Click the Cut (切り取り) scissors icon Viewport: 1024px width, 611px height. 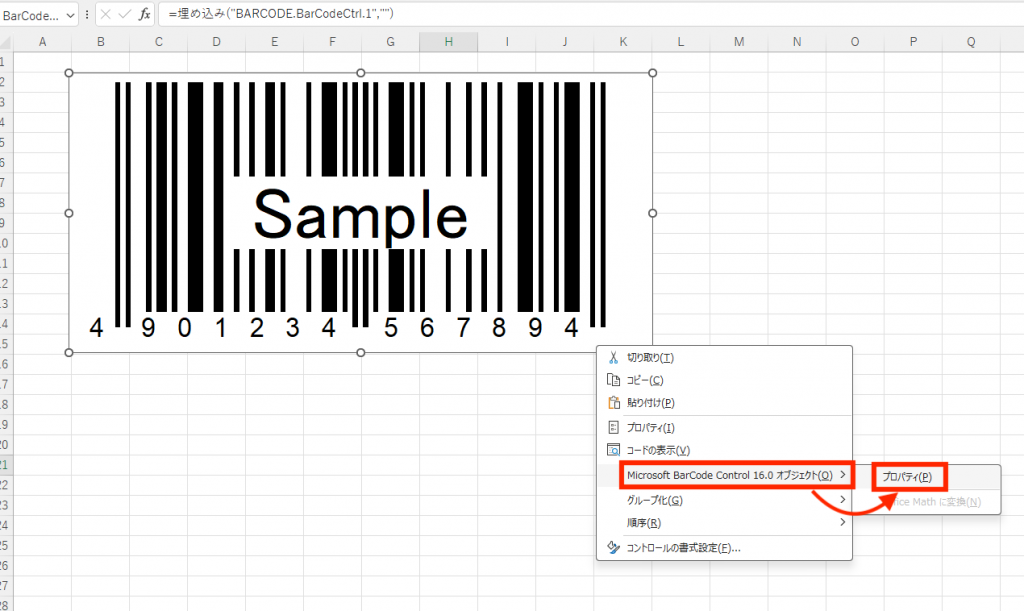click(x=614, y=358)
